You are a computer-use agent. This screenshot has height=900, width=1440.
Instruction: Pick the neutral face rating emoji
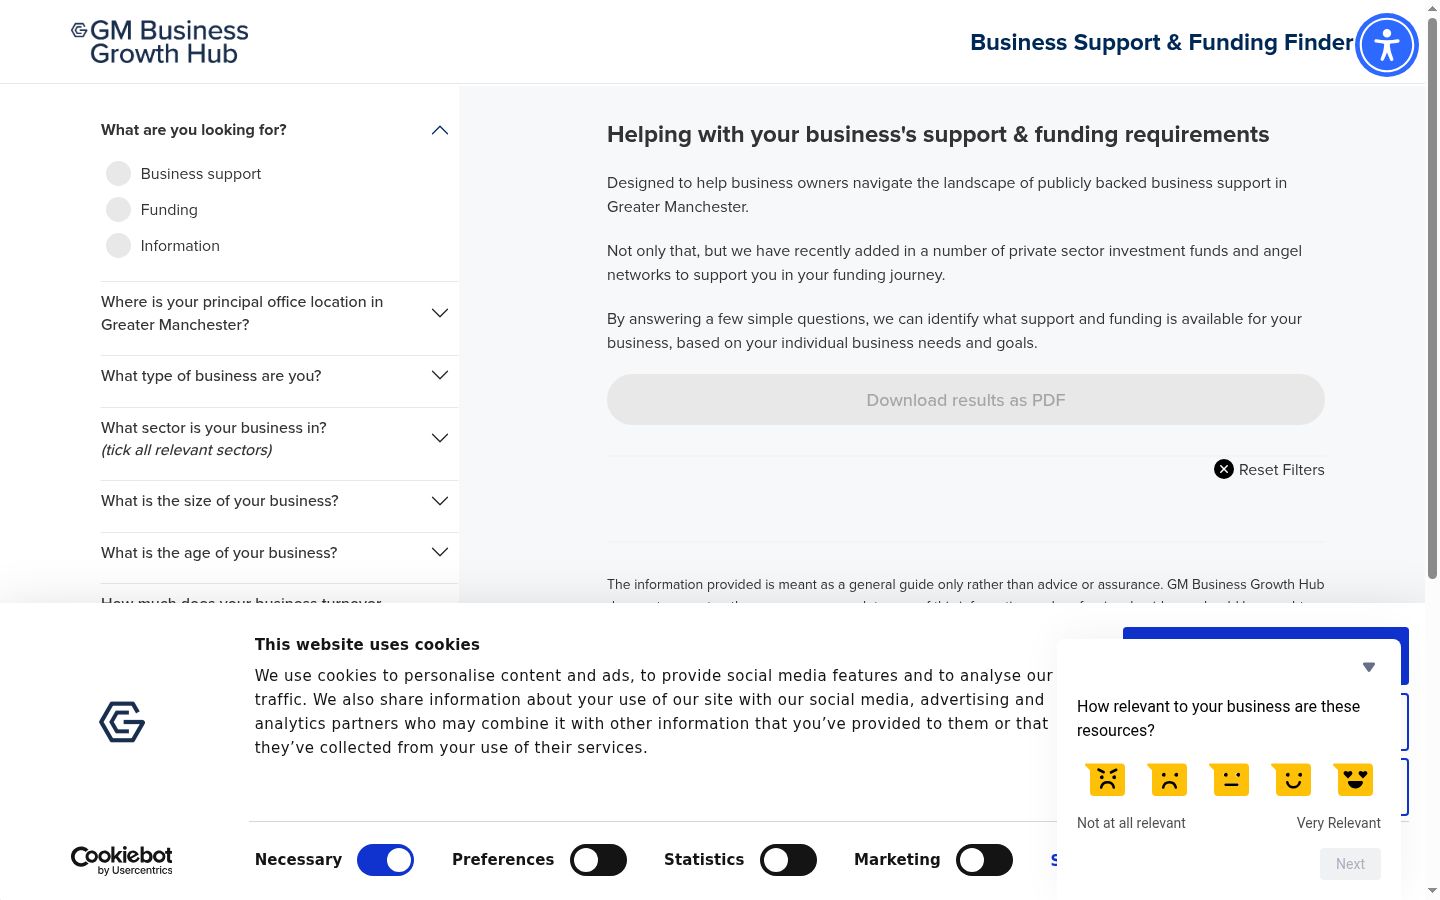click(x=1230, y=779)
